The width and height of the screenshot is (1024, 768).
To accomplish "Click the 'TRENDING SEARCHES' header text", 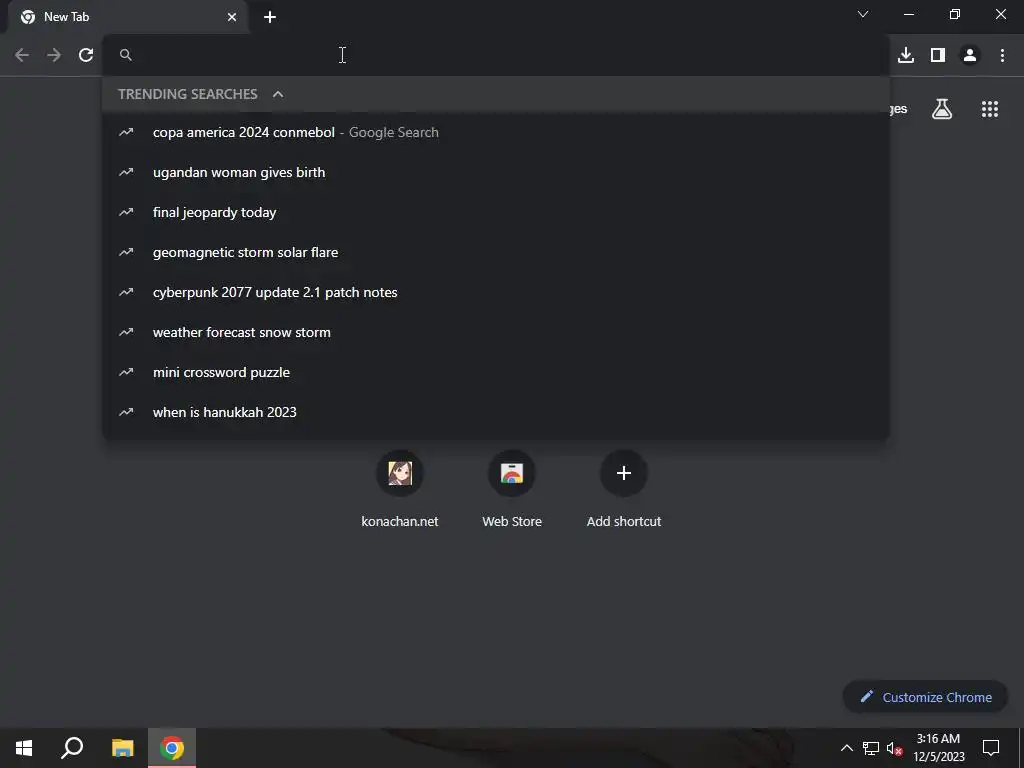I will pyautogui.click(x=188, y=94).
